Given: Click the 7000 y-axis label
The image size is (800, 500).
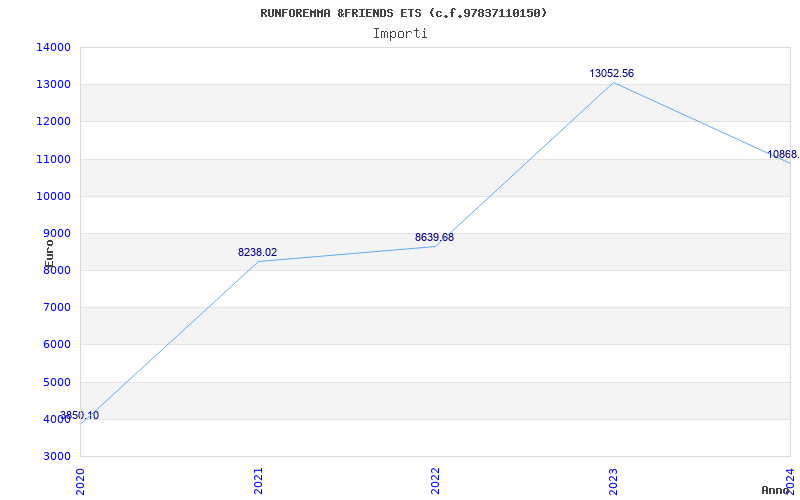Looking at the screenshot, I should point(56,308).
